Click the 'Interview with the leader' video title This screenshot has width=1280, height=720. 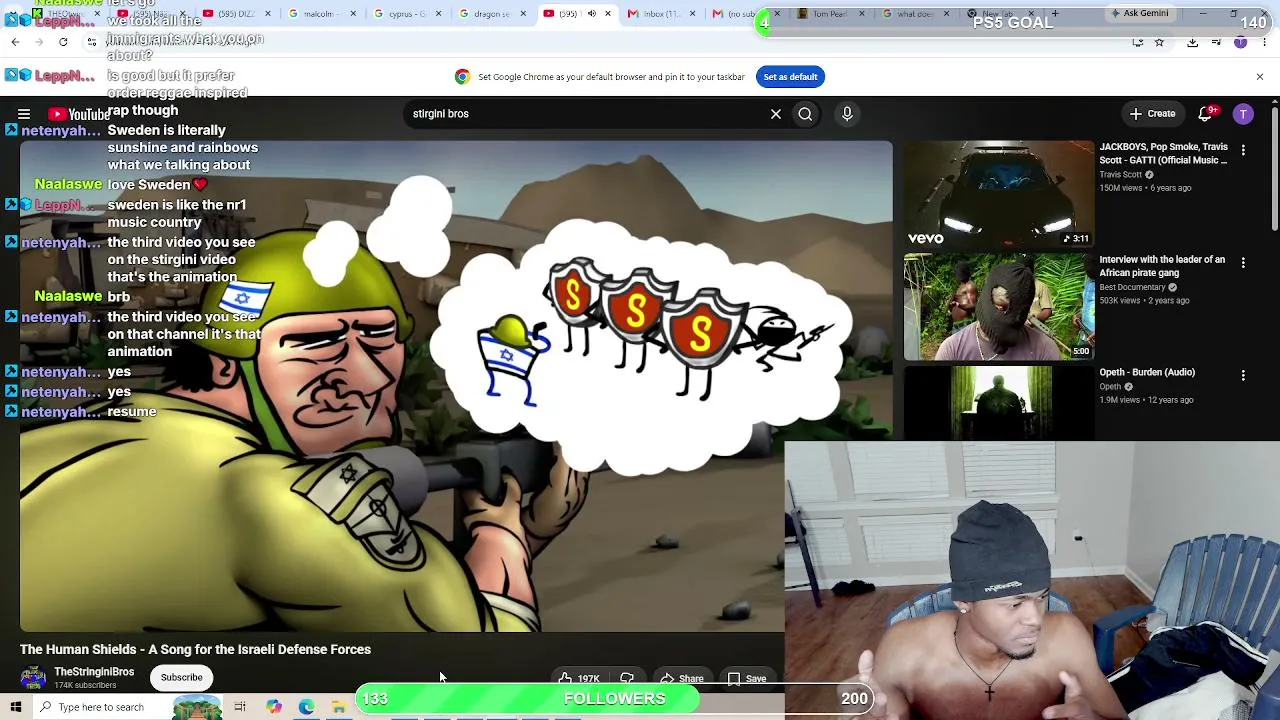point(1162,266)
